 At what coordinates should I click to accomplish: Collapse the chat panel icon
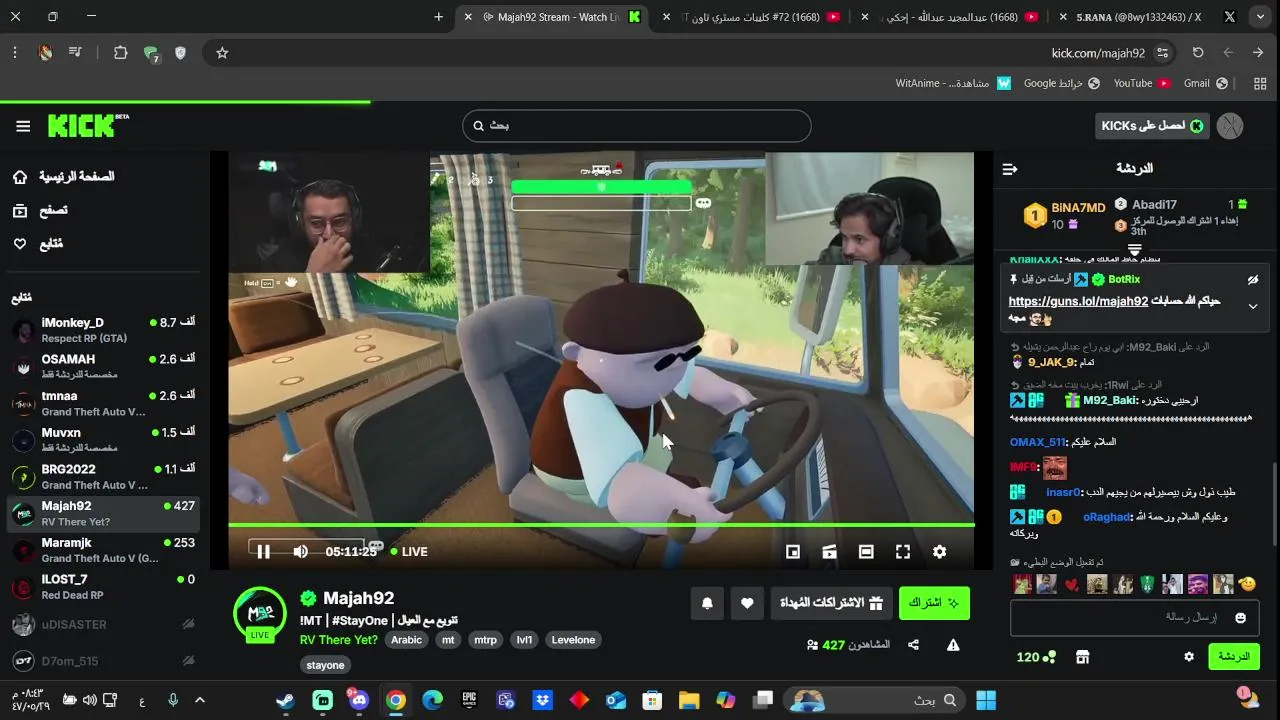(1010, 169)
